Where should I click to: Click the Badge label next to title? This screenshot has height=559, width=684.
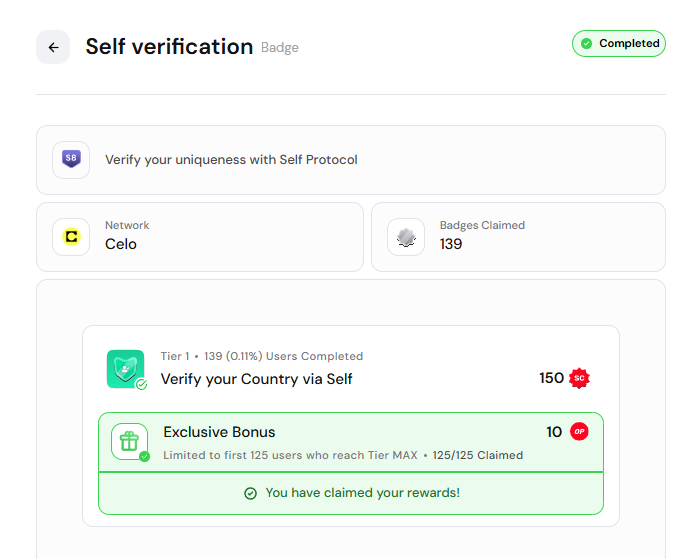point(280,48)
